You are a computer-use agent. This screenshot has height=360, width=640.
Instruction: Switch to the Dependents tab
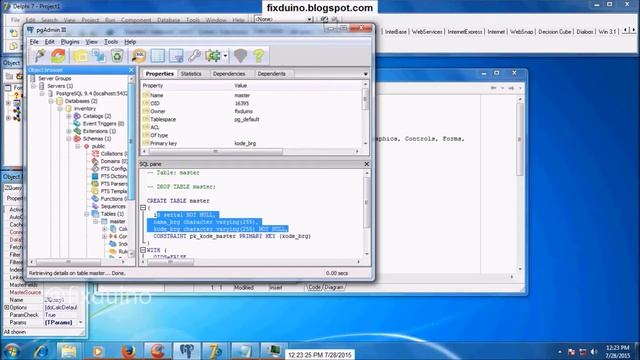click(x=271, y=74)
